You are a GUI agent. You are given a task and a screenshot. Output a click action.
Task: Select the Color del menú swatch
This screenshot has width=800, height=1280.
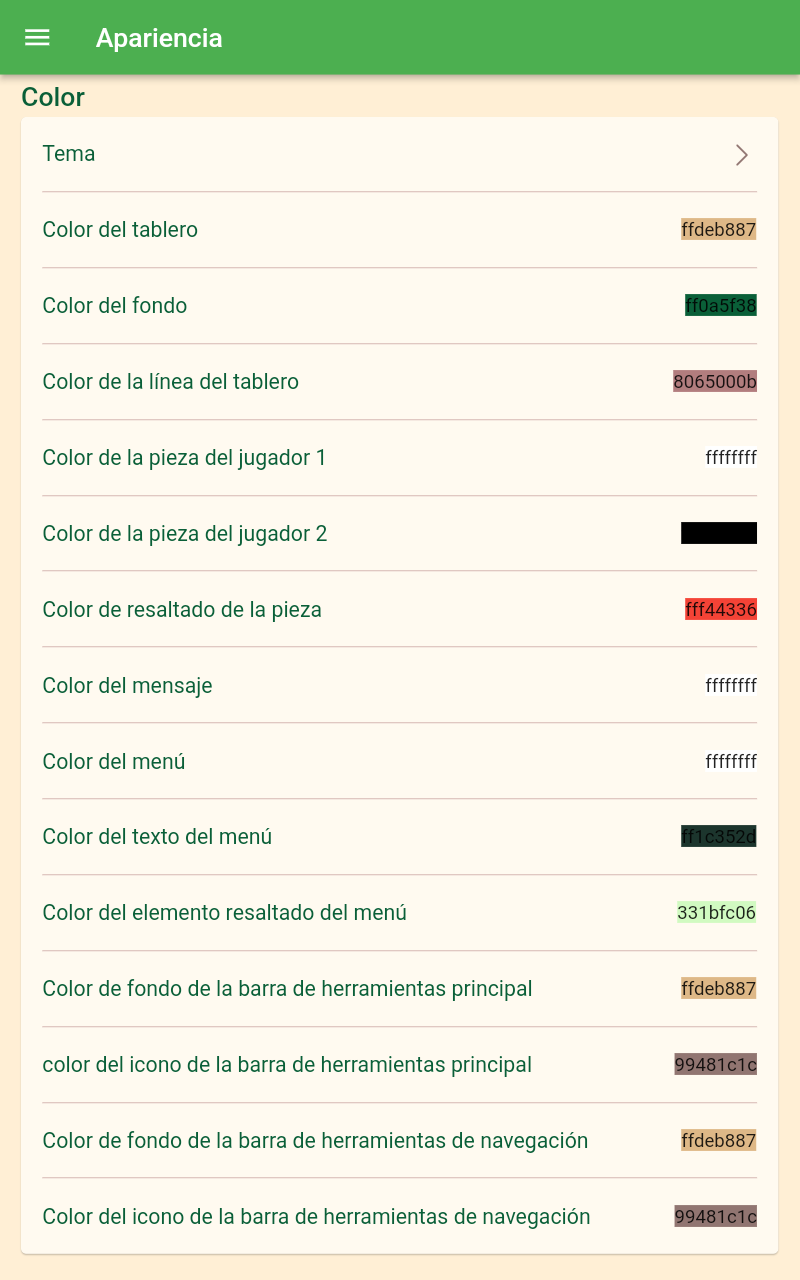coord(730,762)
